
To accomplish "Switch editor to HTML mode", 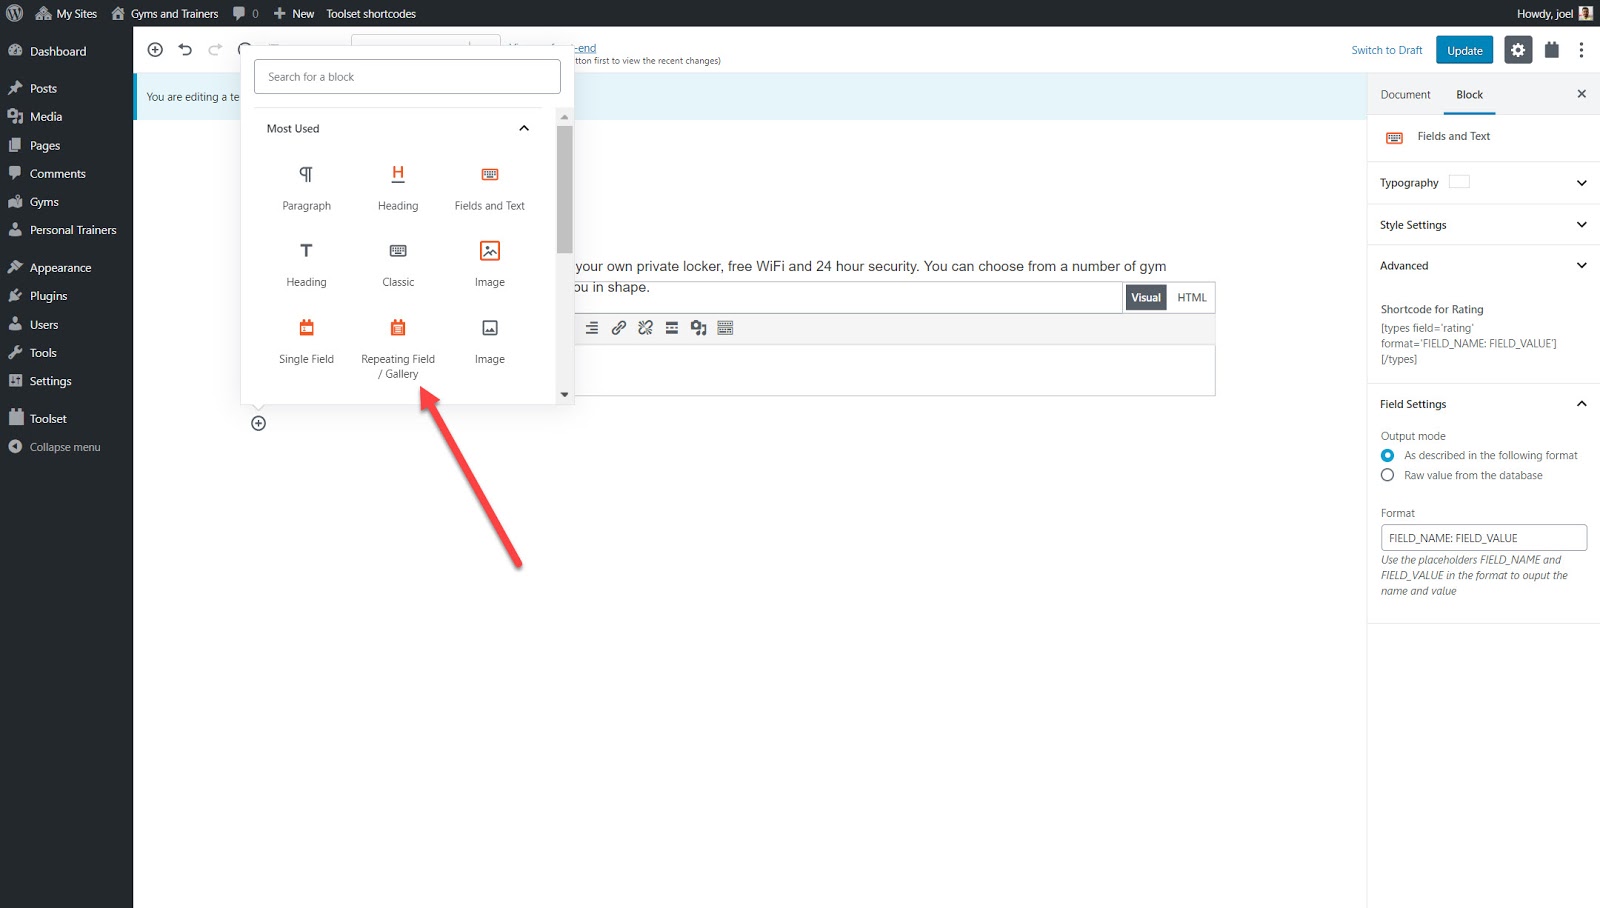I will [x=1191, y=298].
